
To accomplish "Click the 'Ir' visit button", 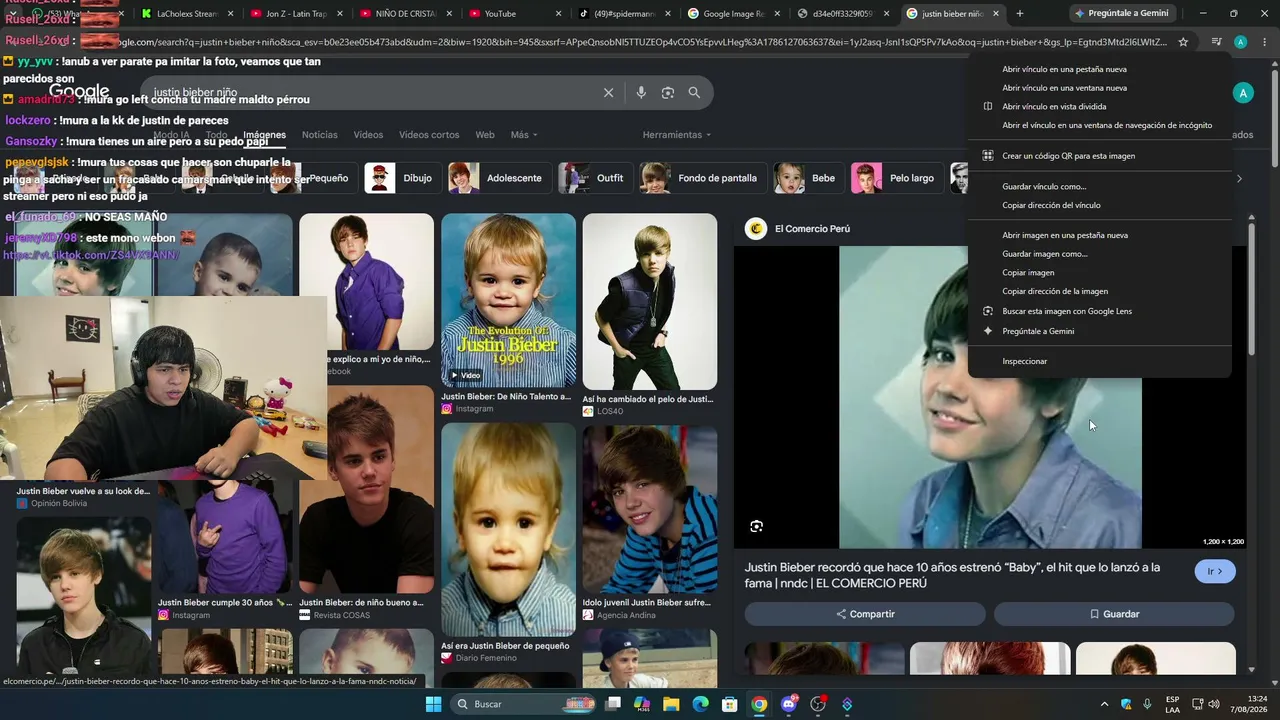I will click(x=1215, y=571).
